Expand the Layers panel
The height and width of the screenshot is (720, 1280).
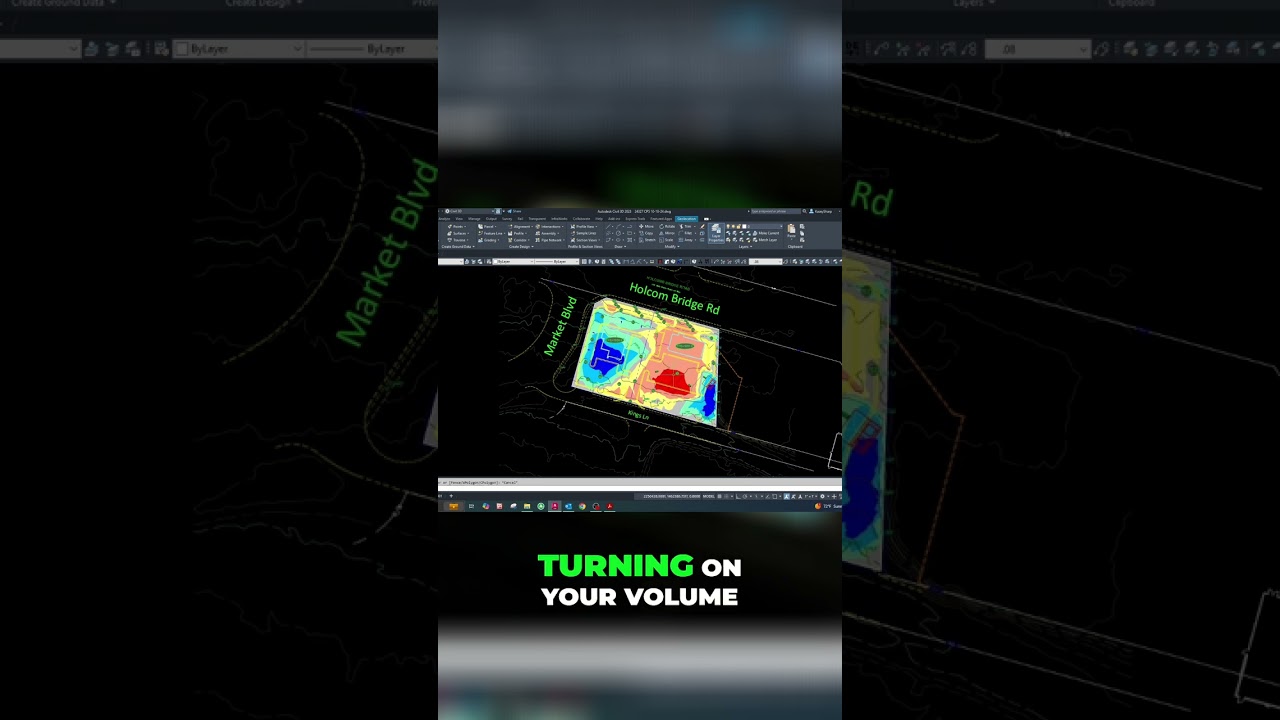(745, 247)
